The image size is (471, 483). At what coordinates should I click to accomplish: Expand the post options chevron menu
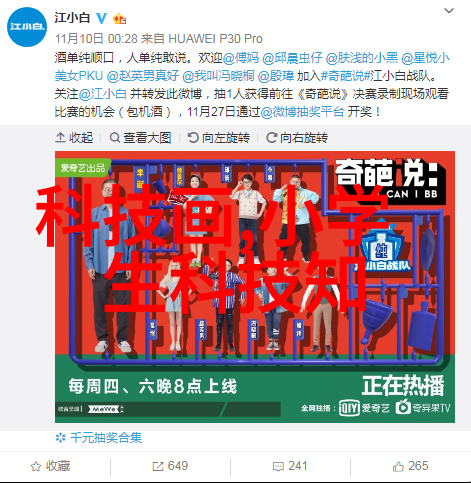point(449,11)
